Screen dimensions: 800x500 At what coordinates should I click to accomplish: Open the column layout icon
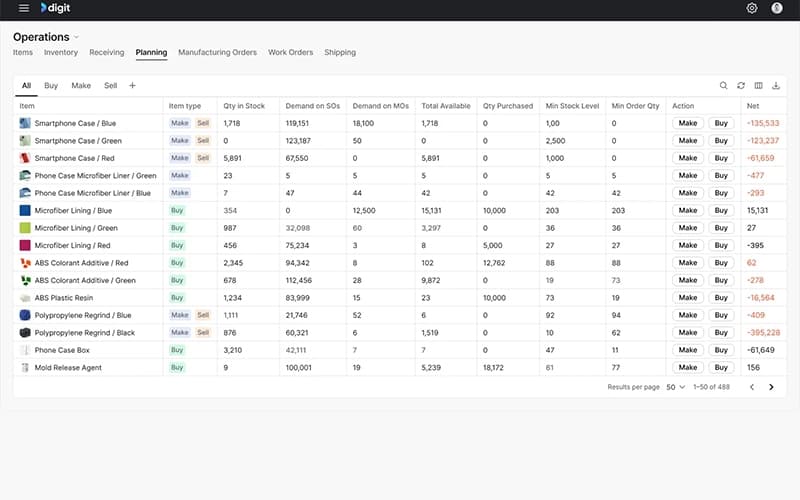coord(758,86)
